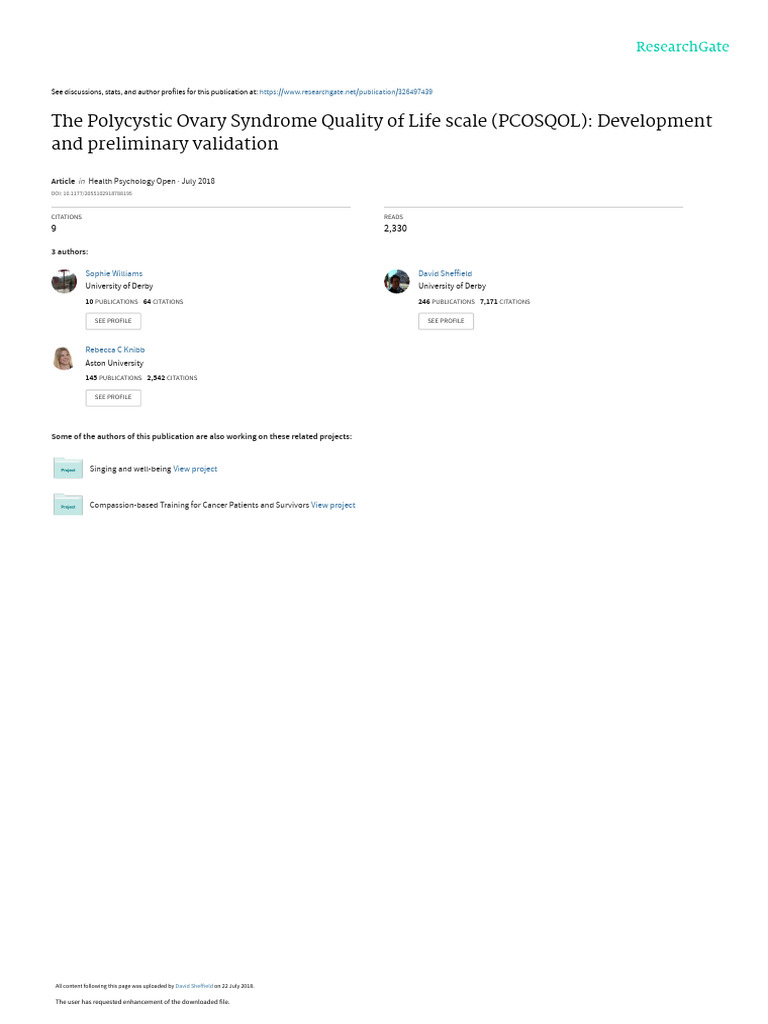The height and width of the screenshot is (1024, 768).
Task: Click David Sheffield link in upload footer
Action: [x=195, y=986]
